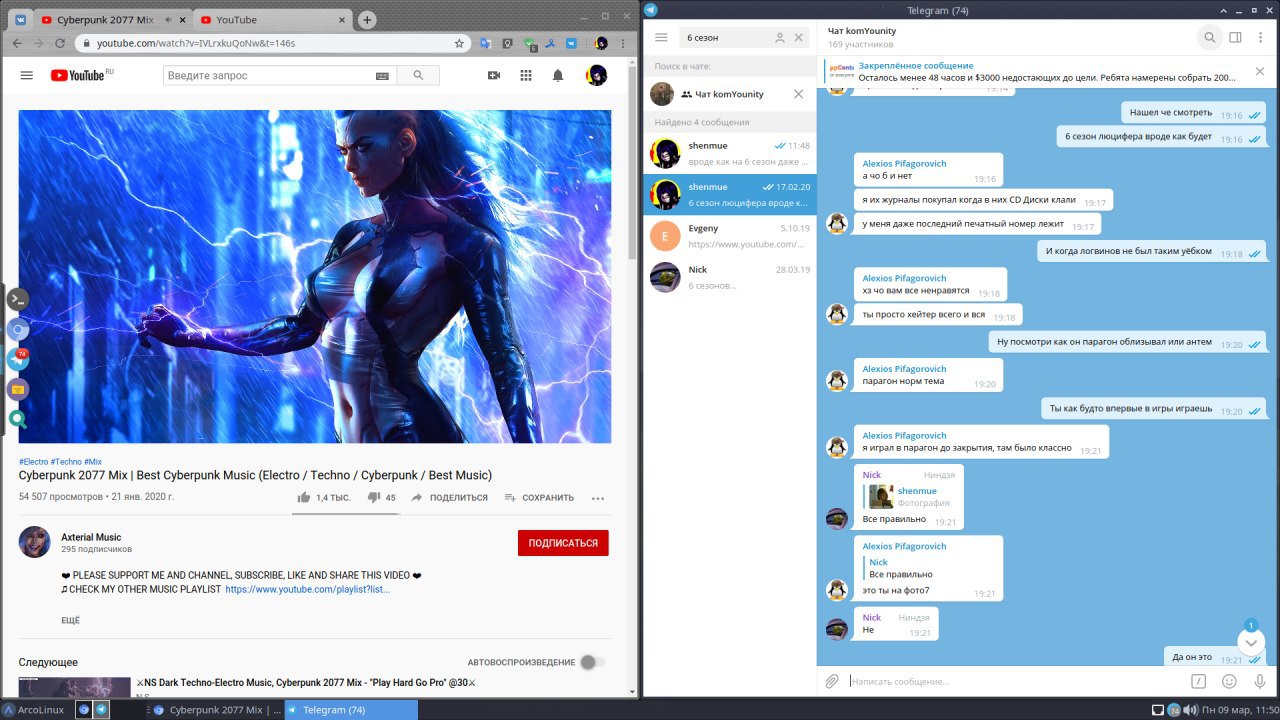This screenshot has width=1280, height=720.
Task: Open Evgeny search result
Action: point(730,236)
